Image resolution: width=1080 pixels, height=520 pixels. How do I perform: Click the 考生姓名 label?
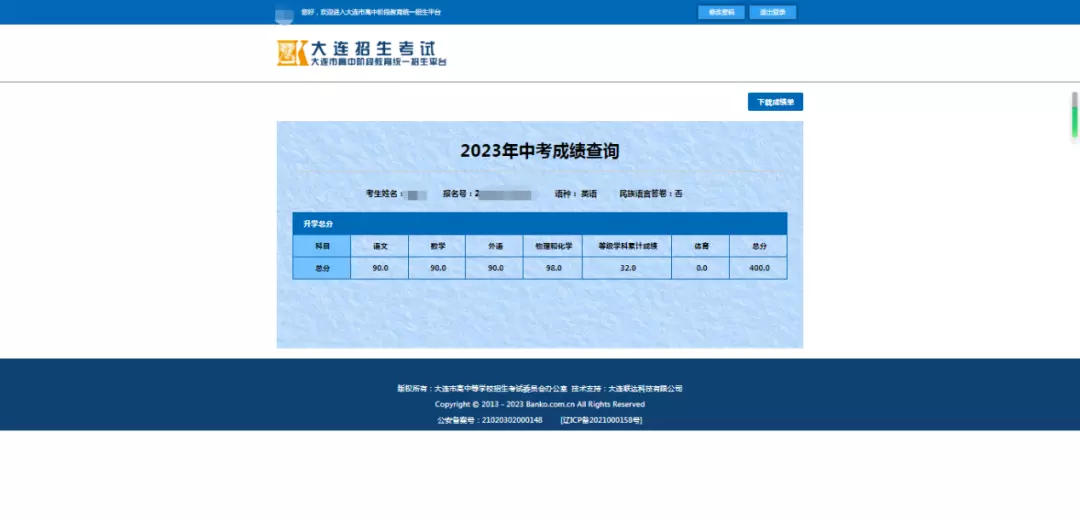click(384, 194)
